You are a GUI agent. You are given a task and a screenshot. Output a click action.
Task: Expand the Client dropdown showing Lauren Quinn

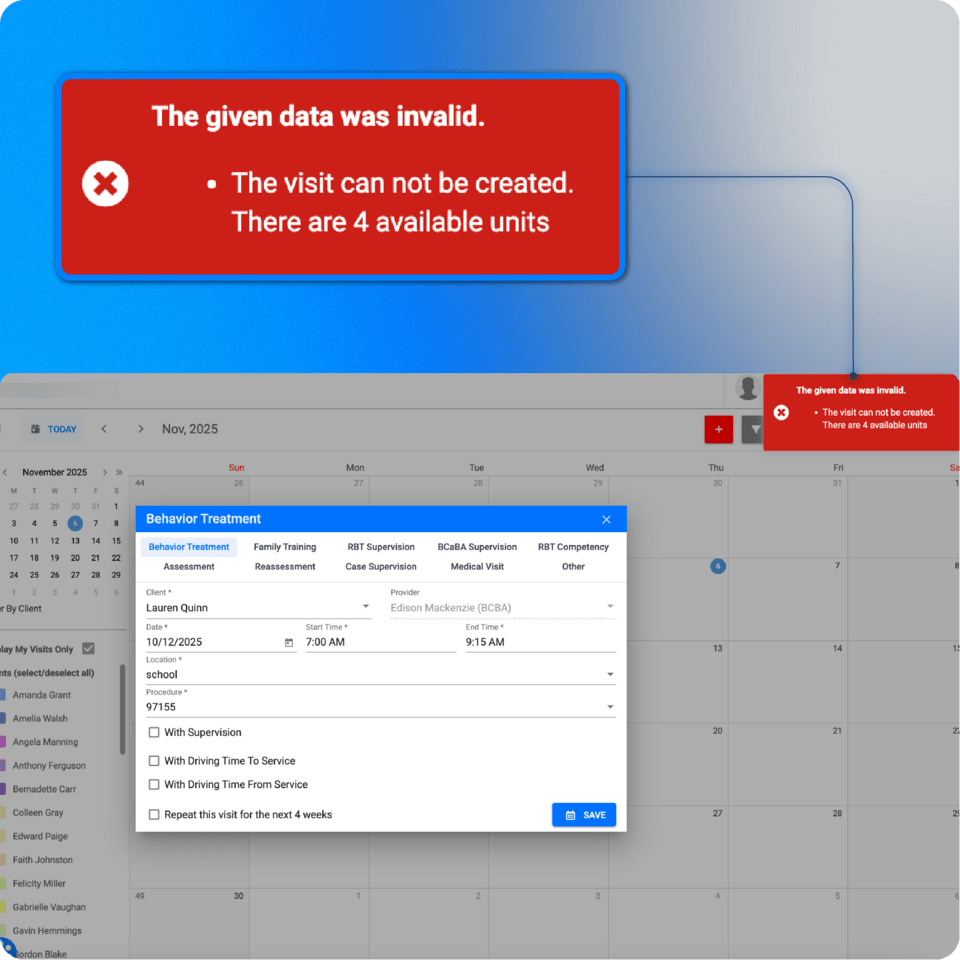click(365, 607)
